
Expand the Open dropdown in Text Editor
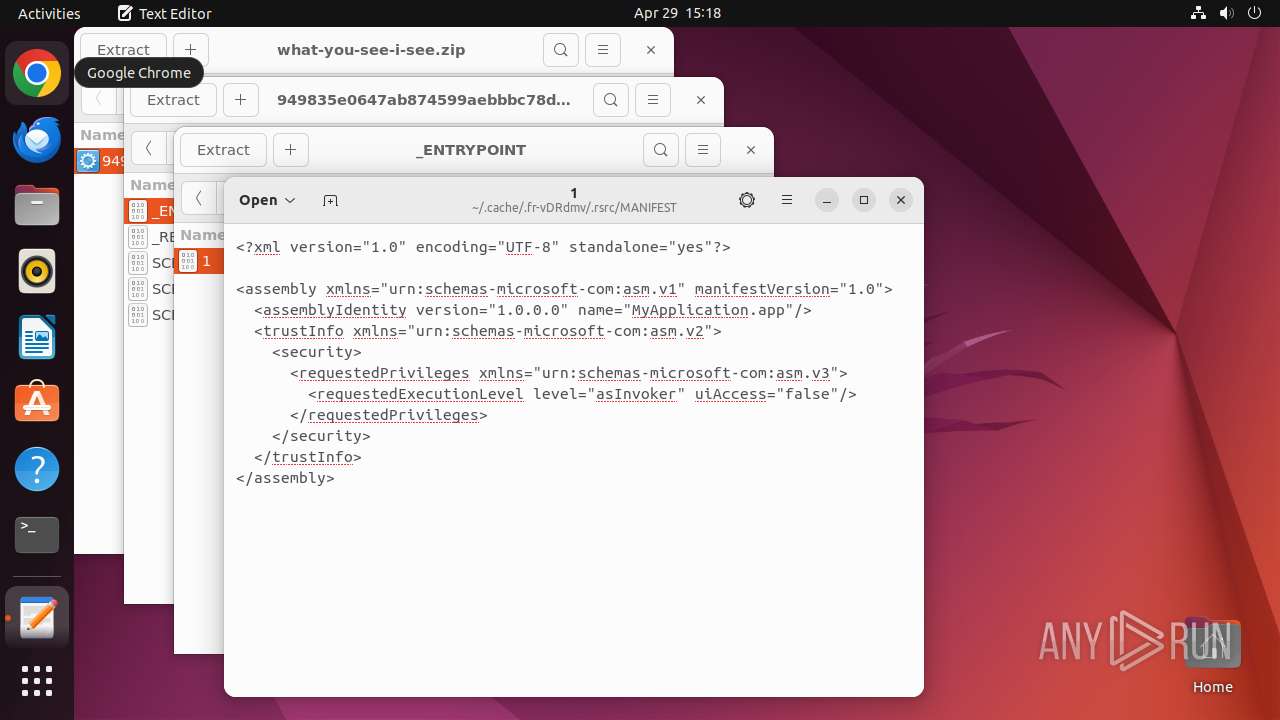pos(267,200)
